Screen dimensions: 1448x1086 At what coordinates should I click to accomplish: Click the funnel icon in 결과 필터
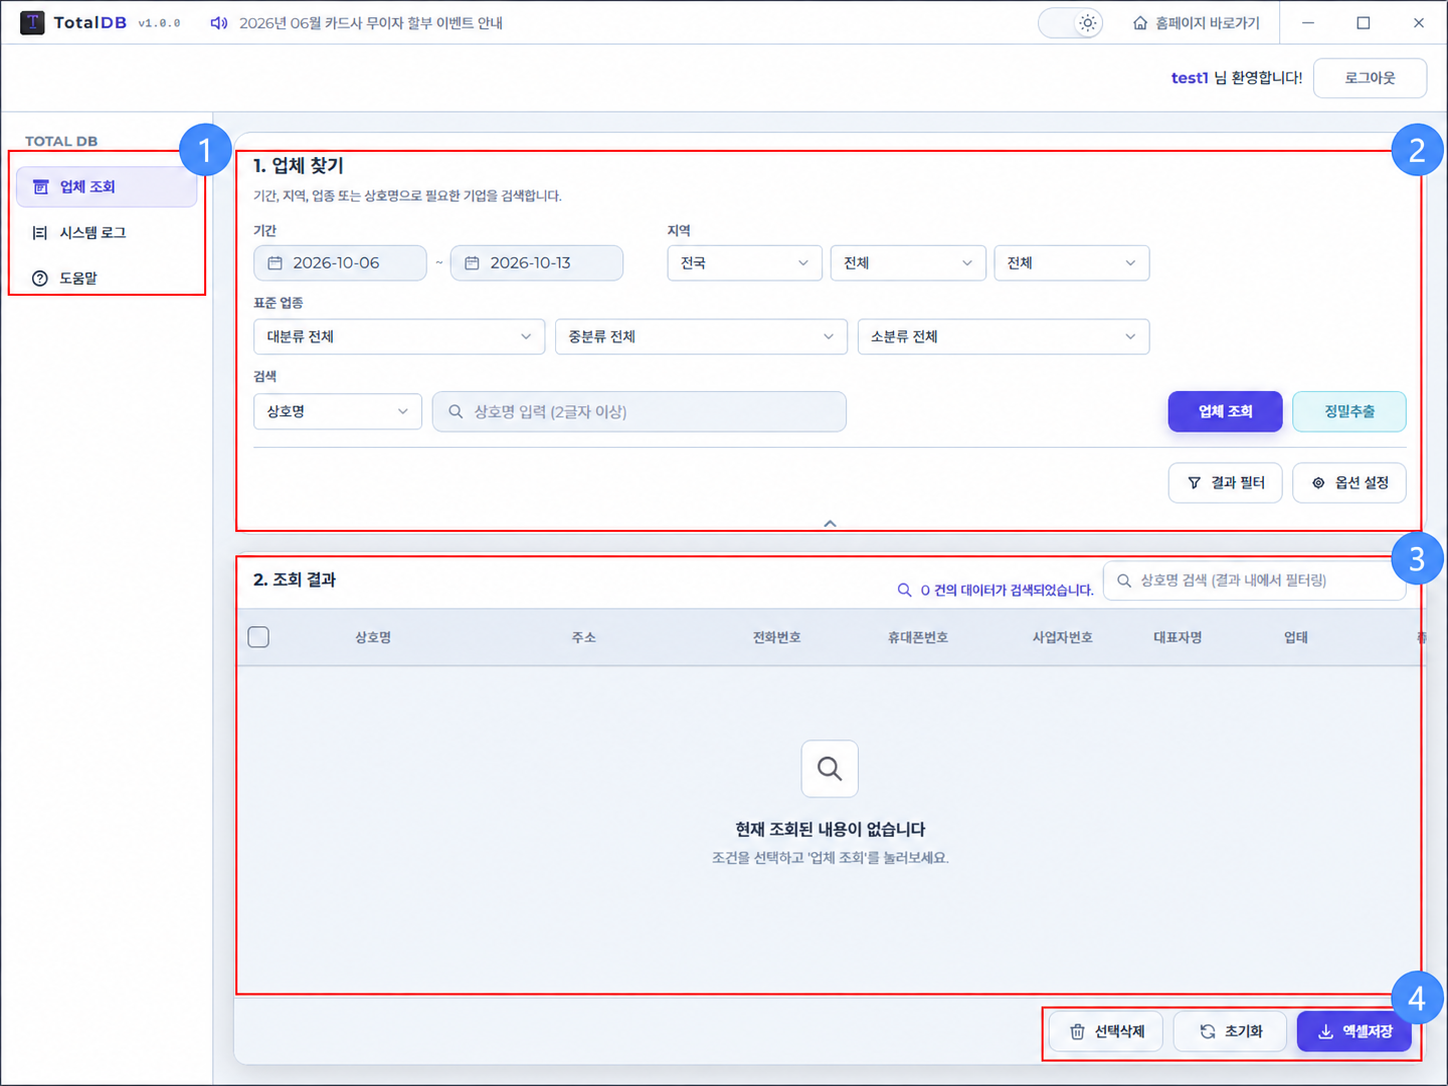(x=1194, y=483)
